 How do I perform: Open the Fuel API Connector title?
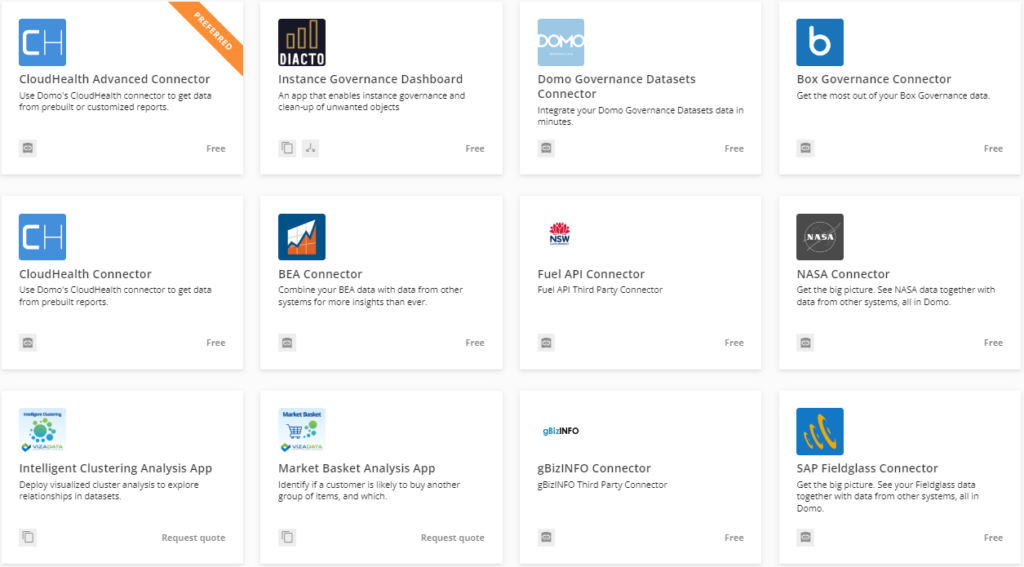click(591, 274)
